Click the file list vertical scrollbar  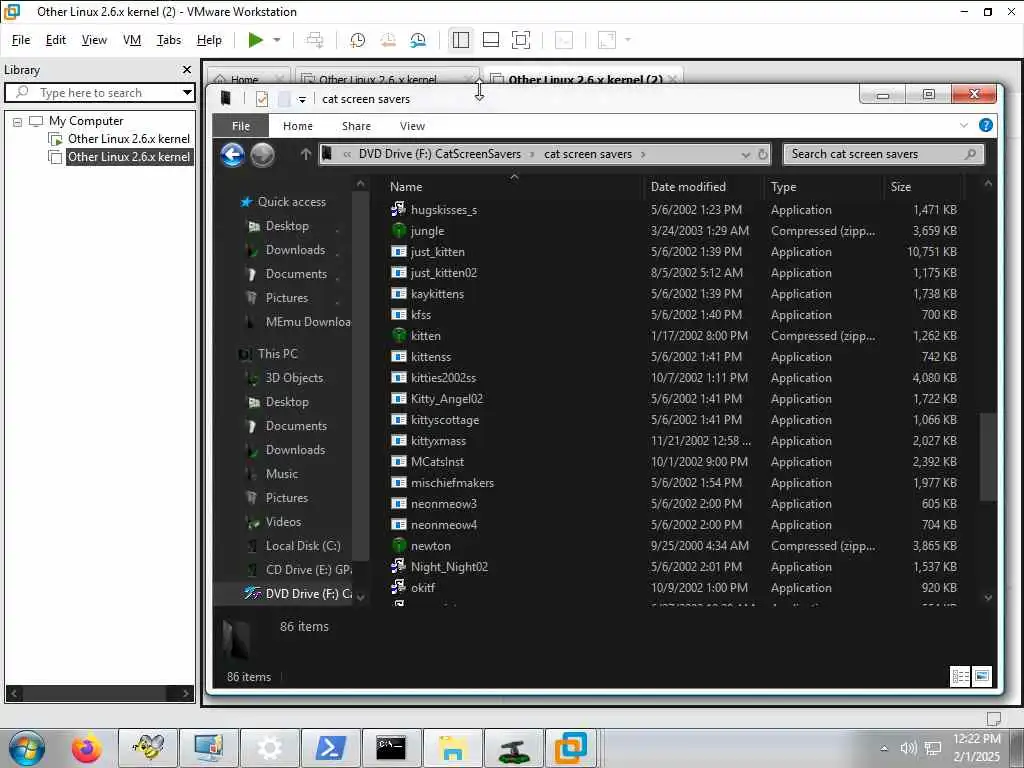[x=988, y=456]
